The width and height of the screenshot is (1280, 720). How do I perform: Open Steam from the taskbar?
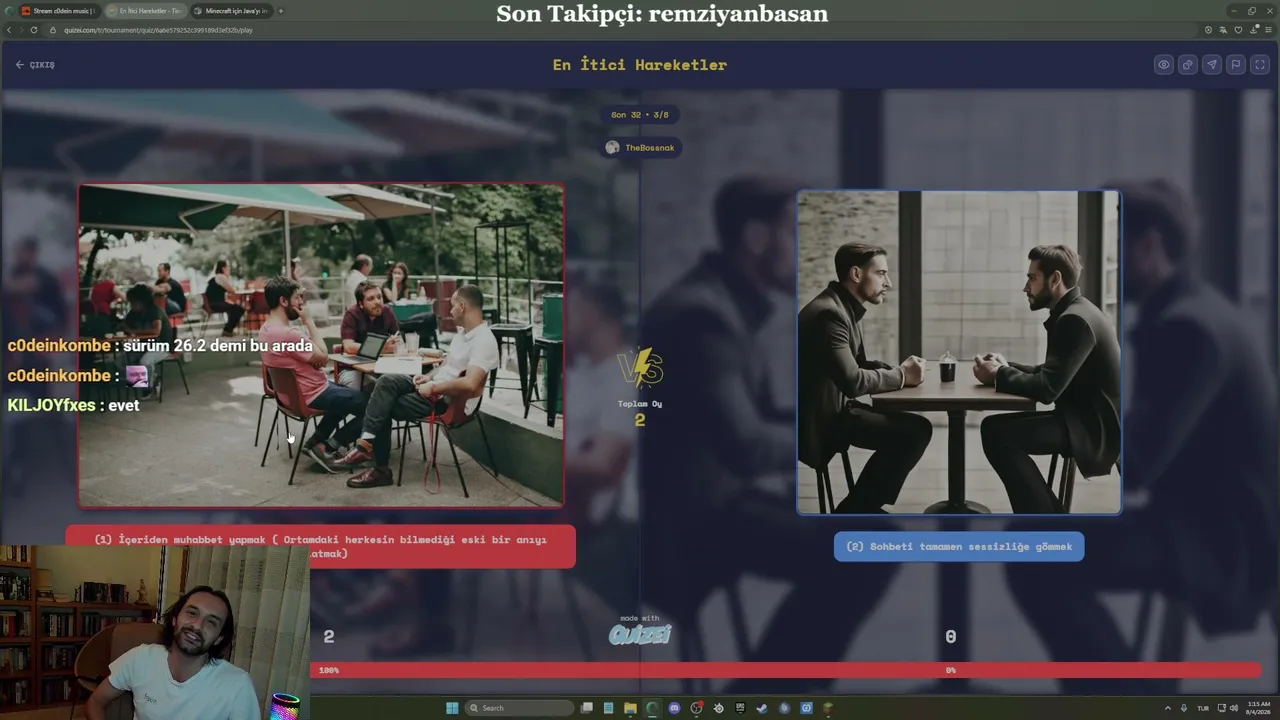pos(762,708)
